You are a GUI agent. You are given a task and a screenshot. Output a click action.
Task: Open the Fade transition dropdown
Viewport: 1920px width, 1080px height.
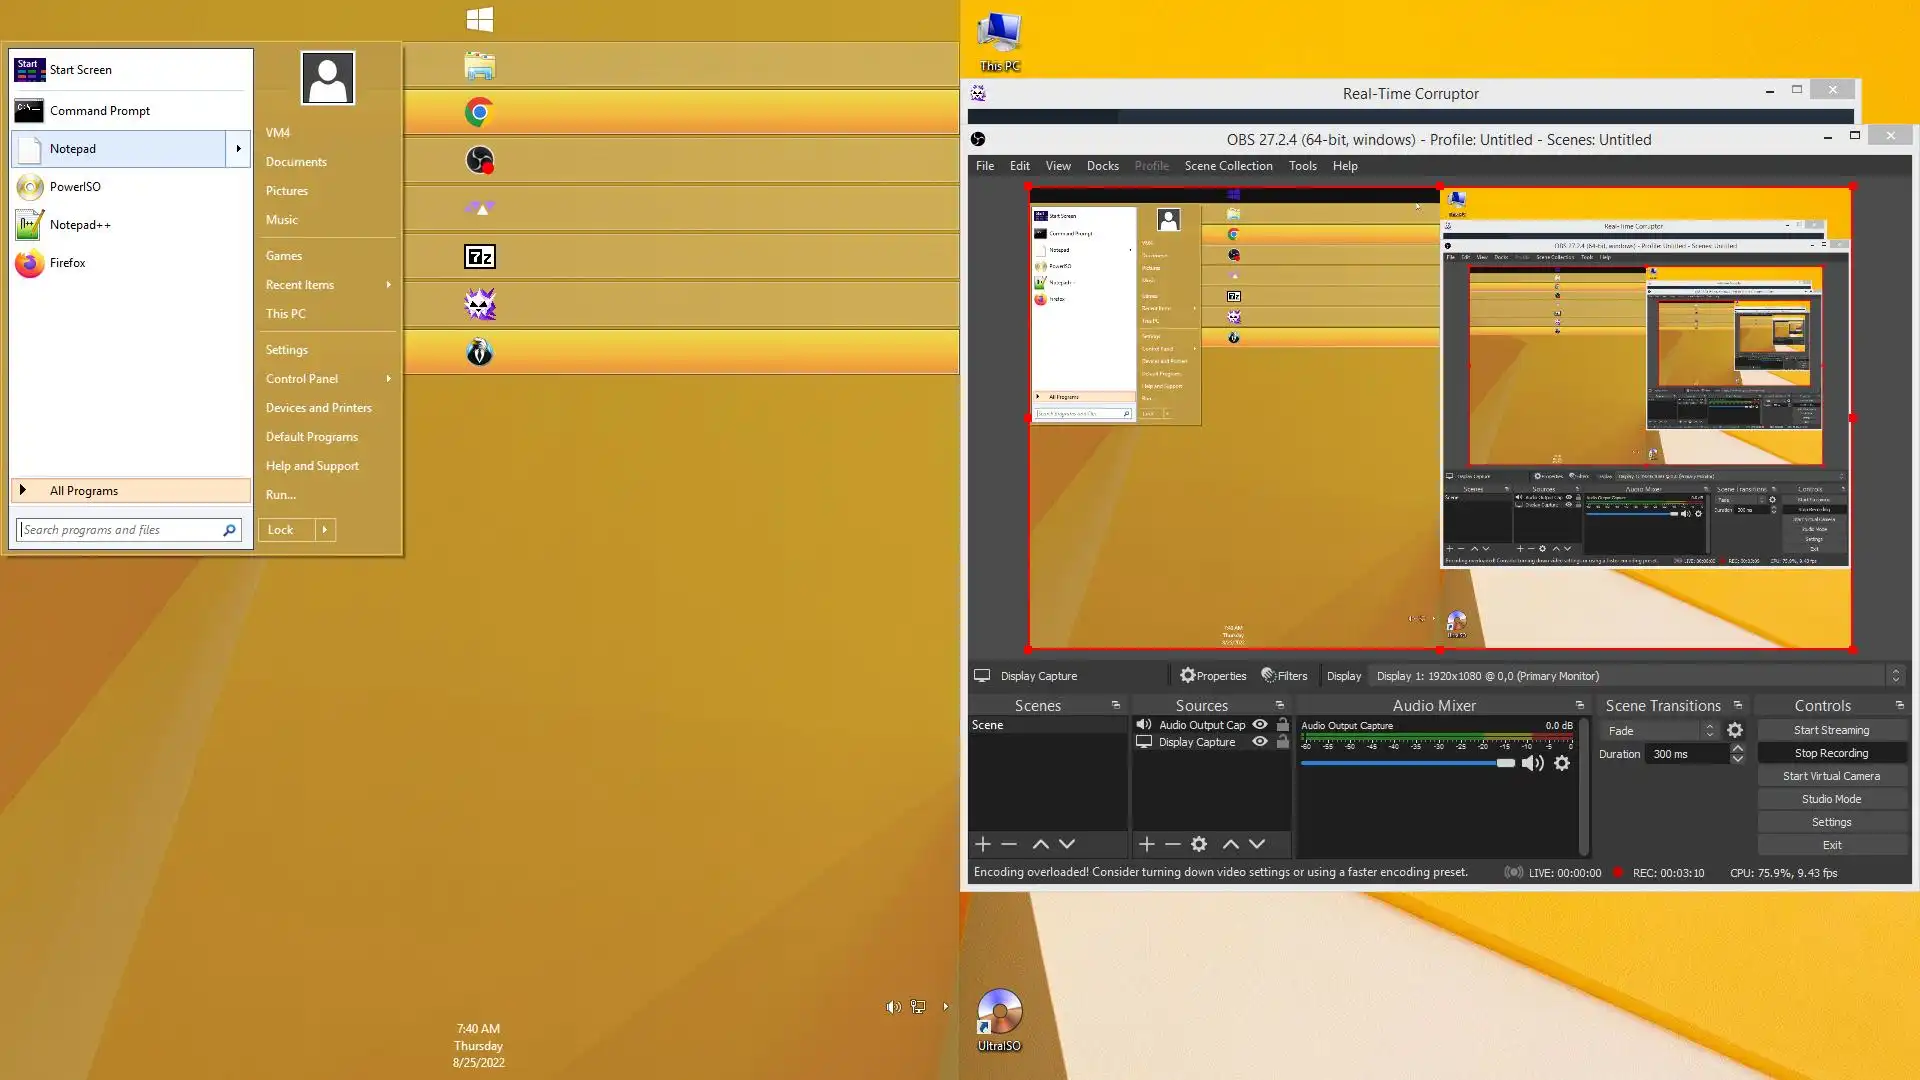[x=1658, y=731]
